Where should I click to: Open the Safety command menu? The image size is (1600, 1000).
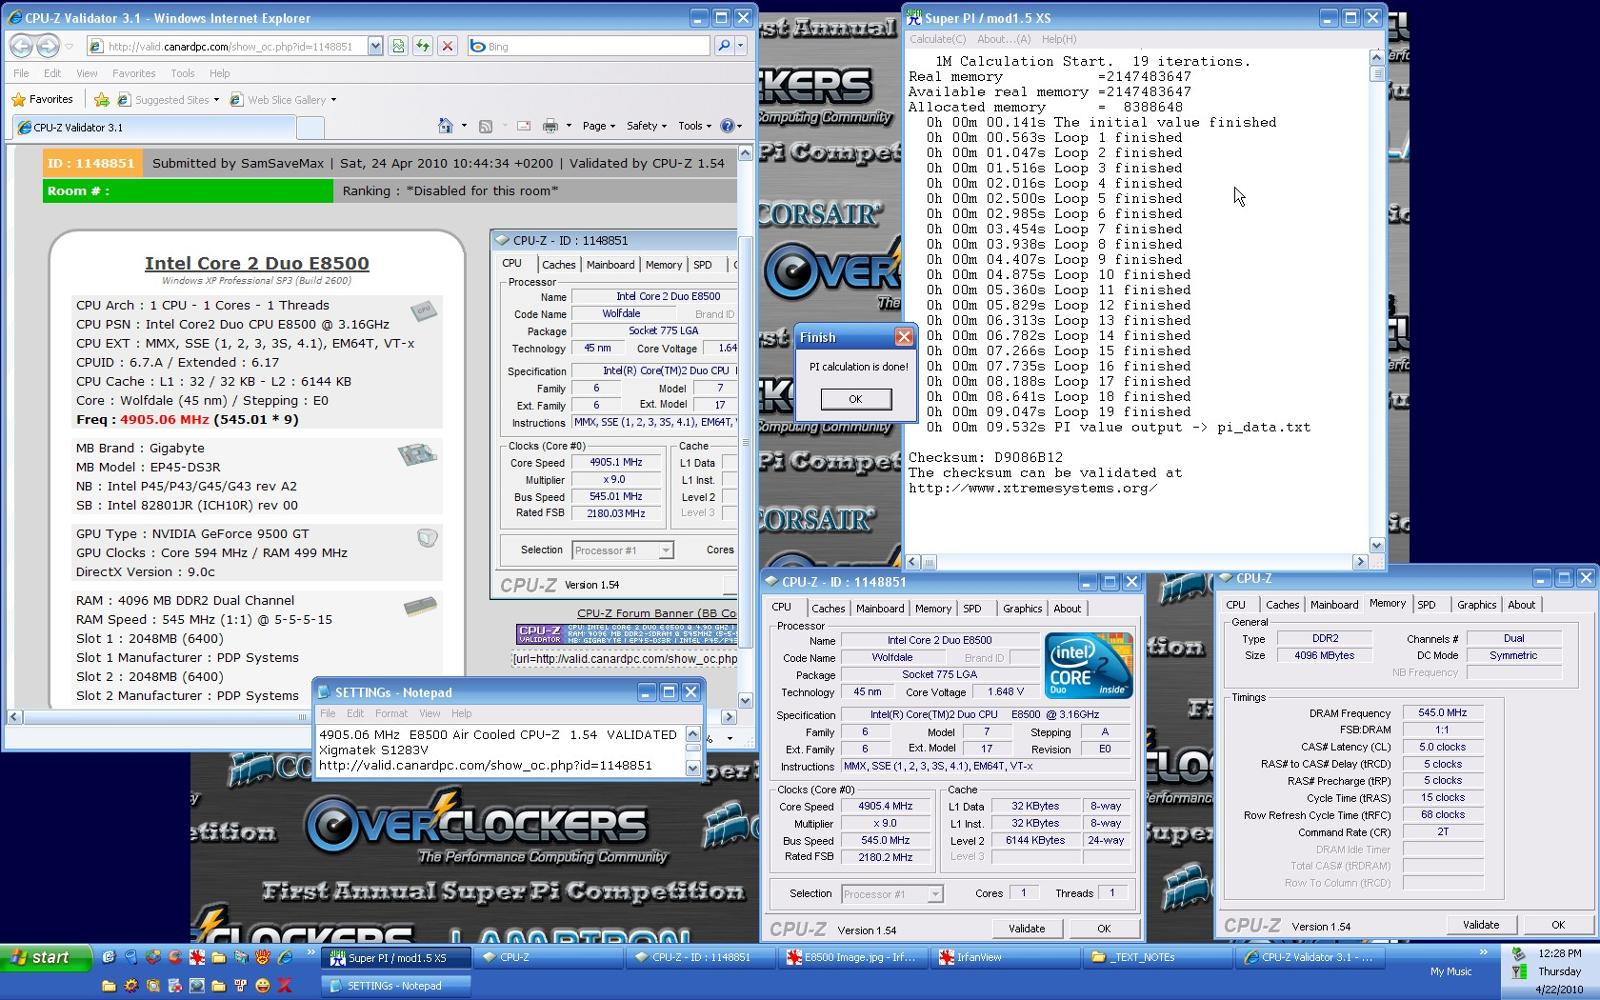pyautogui.click(x=647, y=126)
